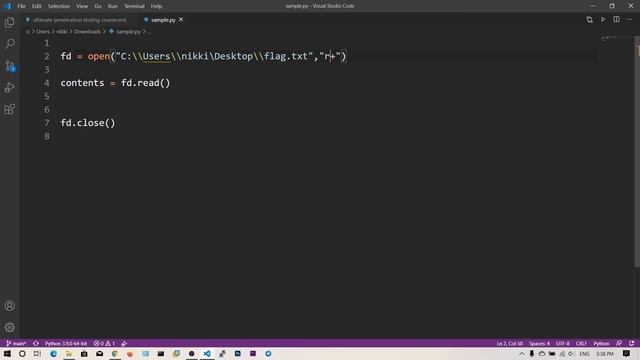The image size is (640, 360).
Task: Open the Run menu
Action: (113, 6)
